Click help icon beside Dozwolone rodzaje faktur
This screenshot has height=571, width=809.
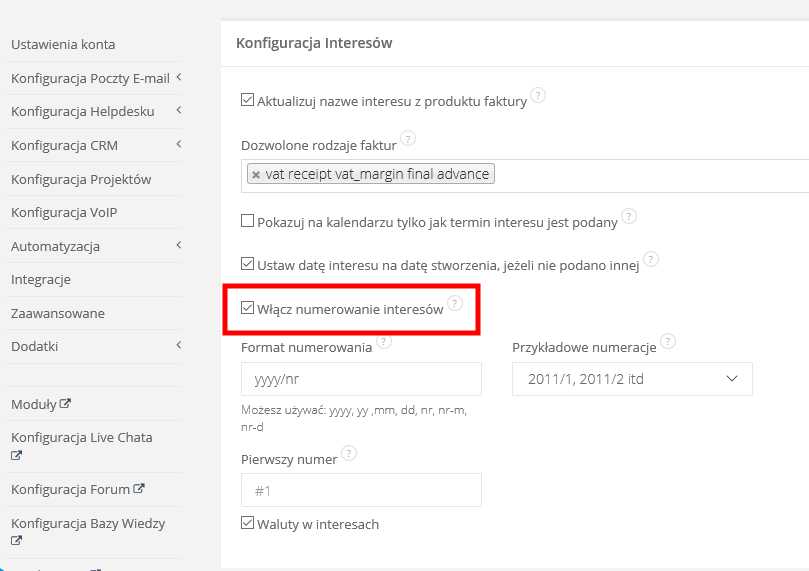tap(407, 139)
